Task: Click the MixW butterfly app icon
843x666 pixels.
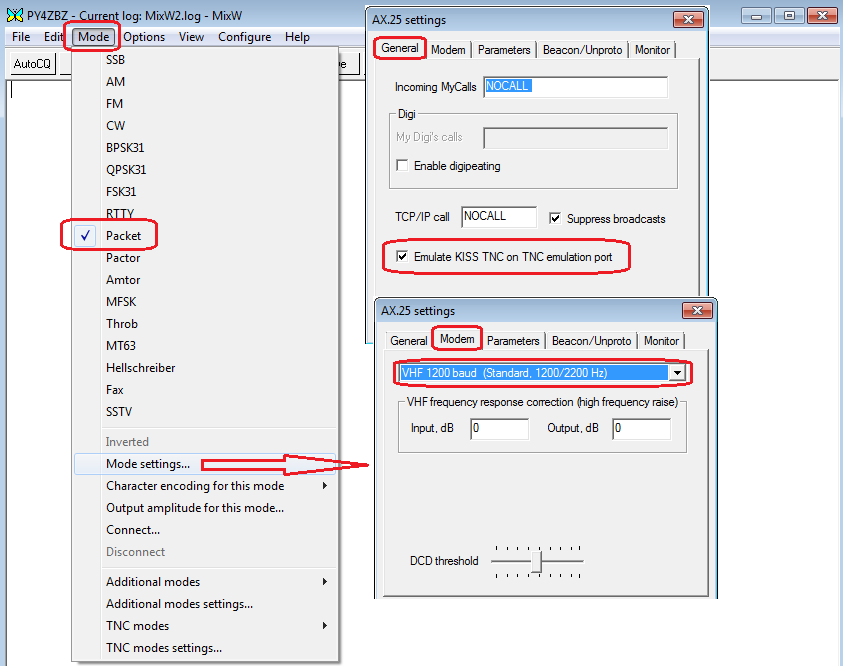Action: tap(15, 15)
